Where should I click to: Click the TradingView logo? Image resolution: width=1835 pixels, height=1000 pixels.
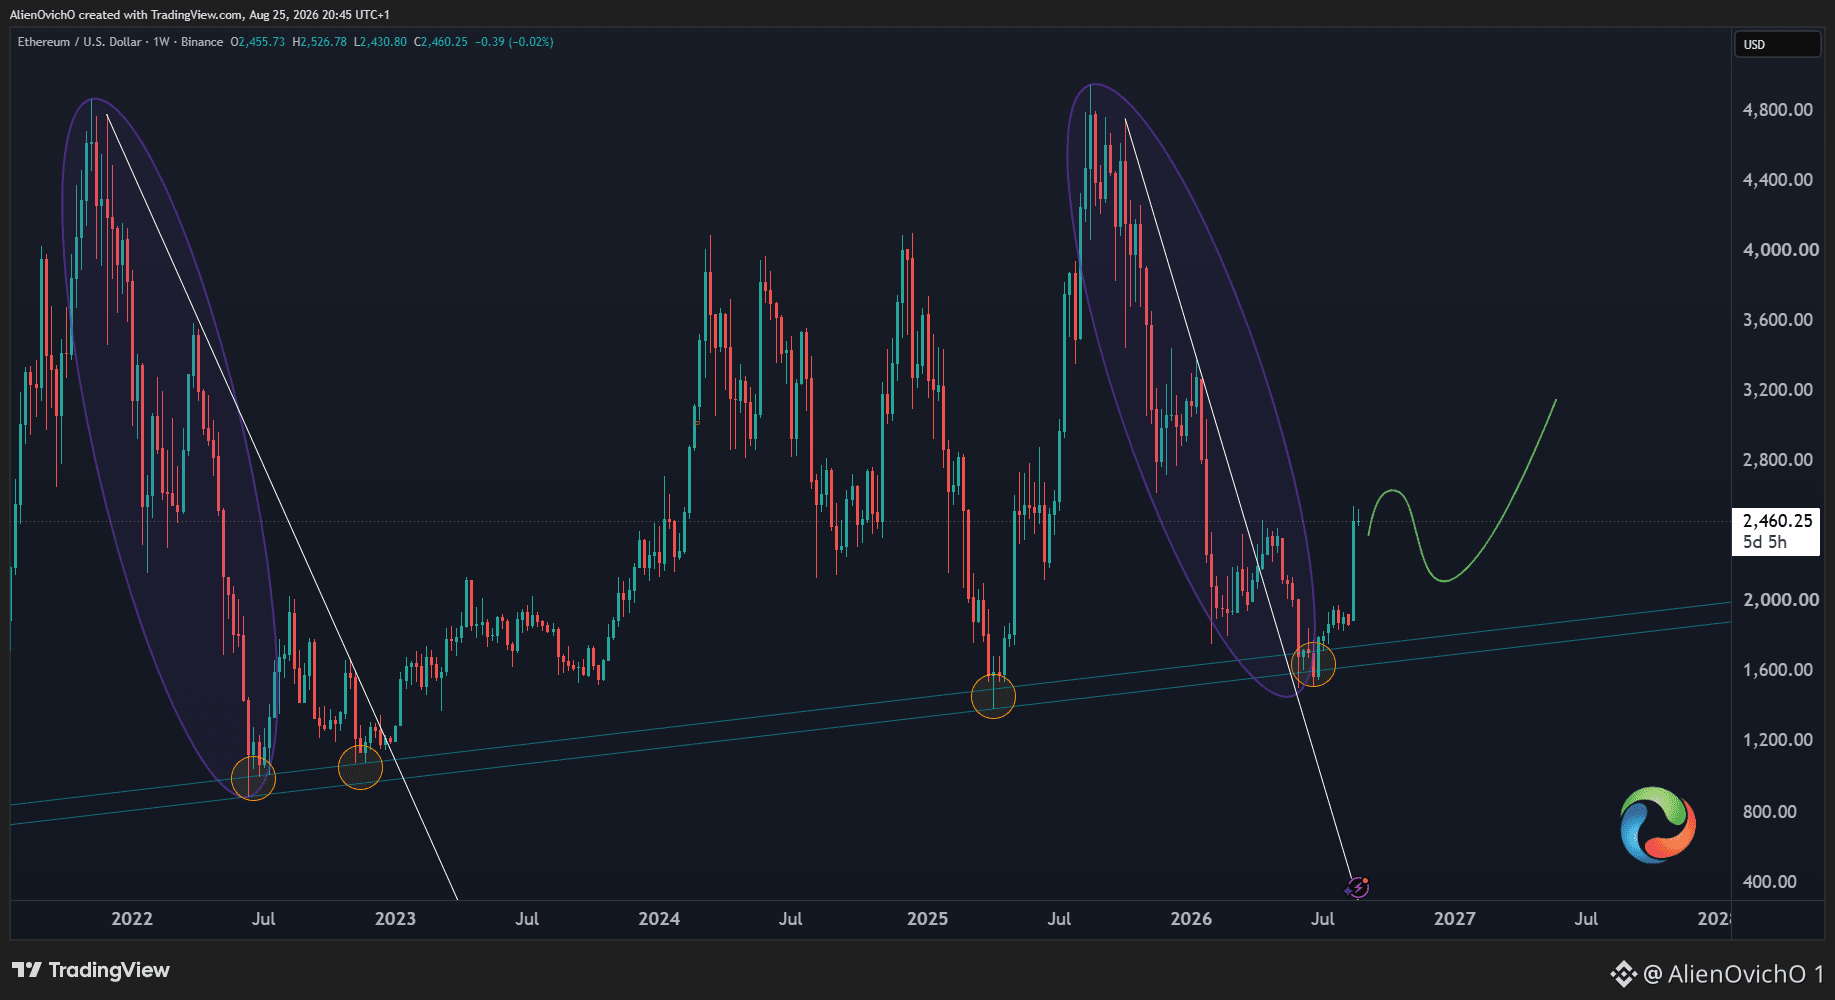click(x=91, y=970)
